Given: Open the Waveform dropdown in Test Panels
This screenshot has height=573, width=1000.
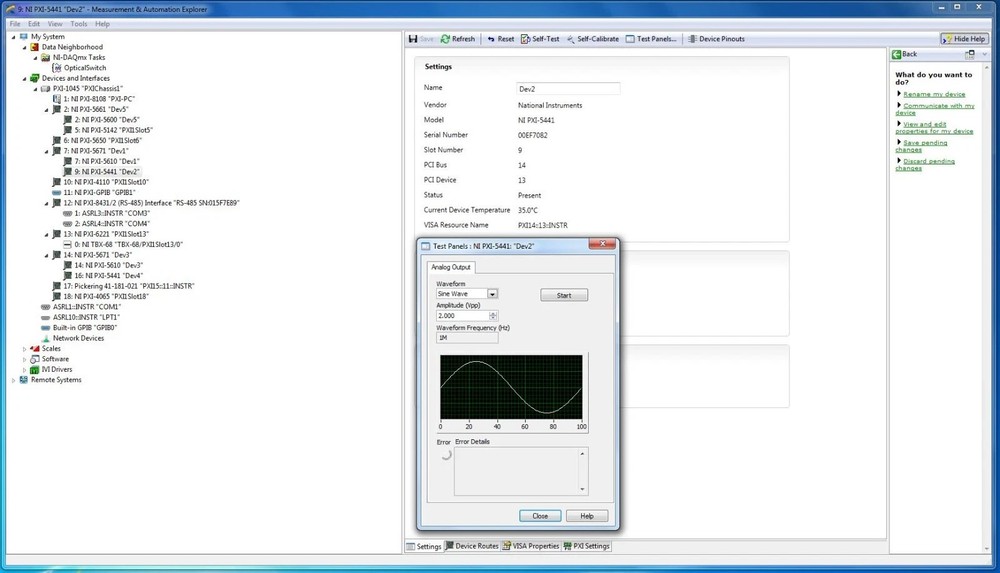Looking at the screenshot, I should [492, 294].
